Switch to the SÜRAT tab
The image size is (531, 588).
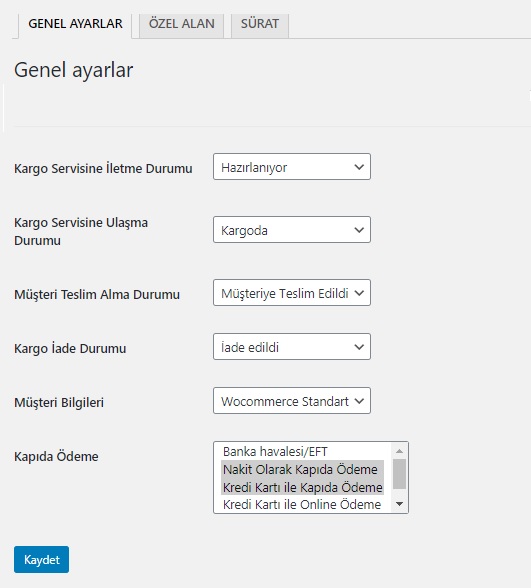(260, 24)
